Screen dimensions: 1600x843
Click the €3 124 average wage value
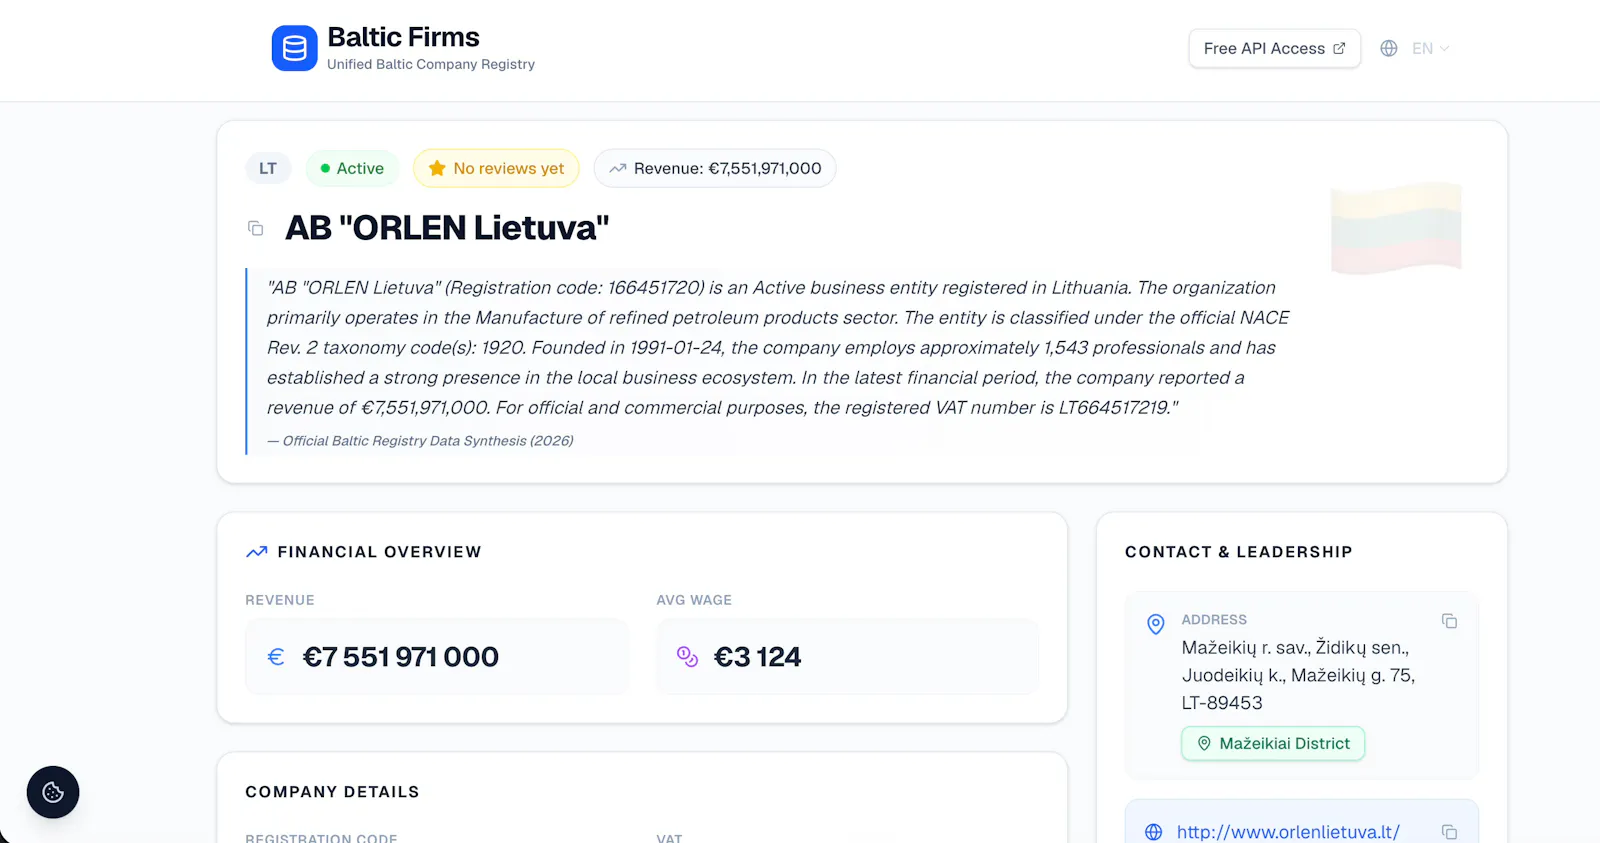click(x=757, y=656)
